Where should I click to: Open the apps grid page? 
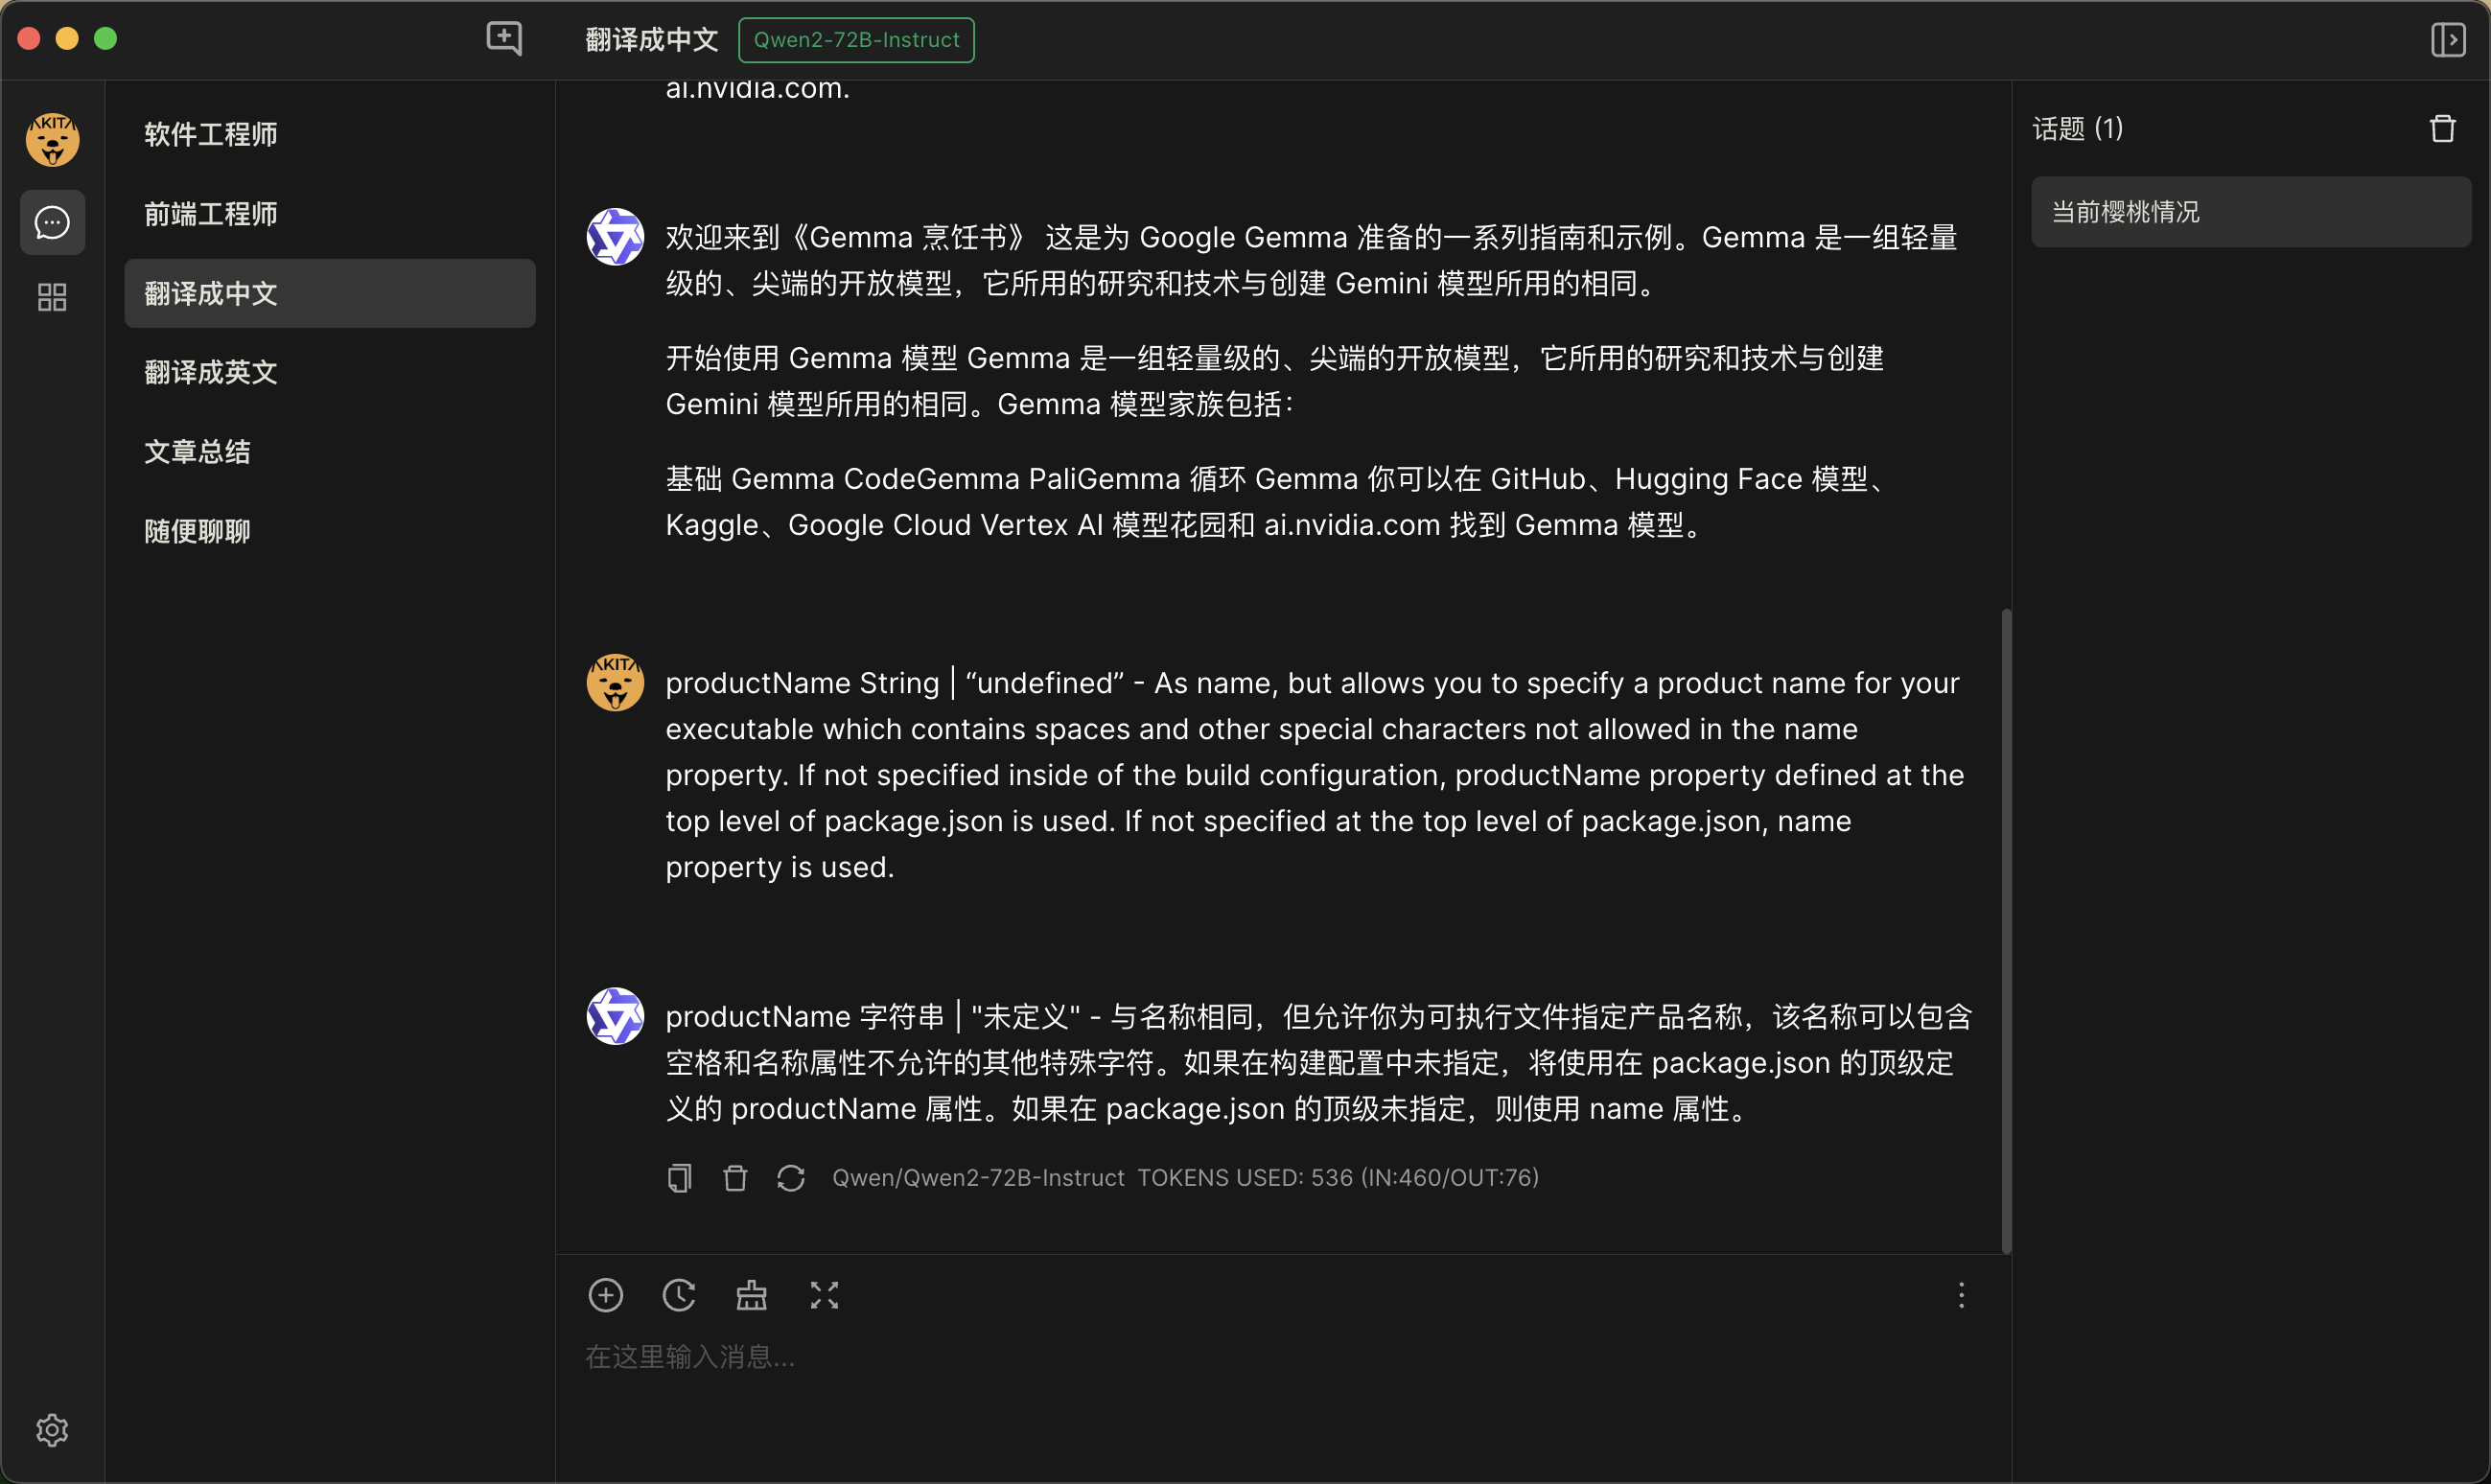(x=52, y=297)
